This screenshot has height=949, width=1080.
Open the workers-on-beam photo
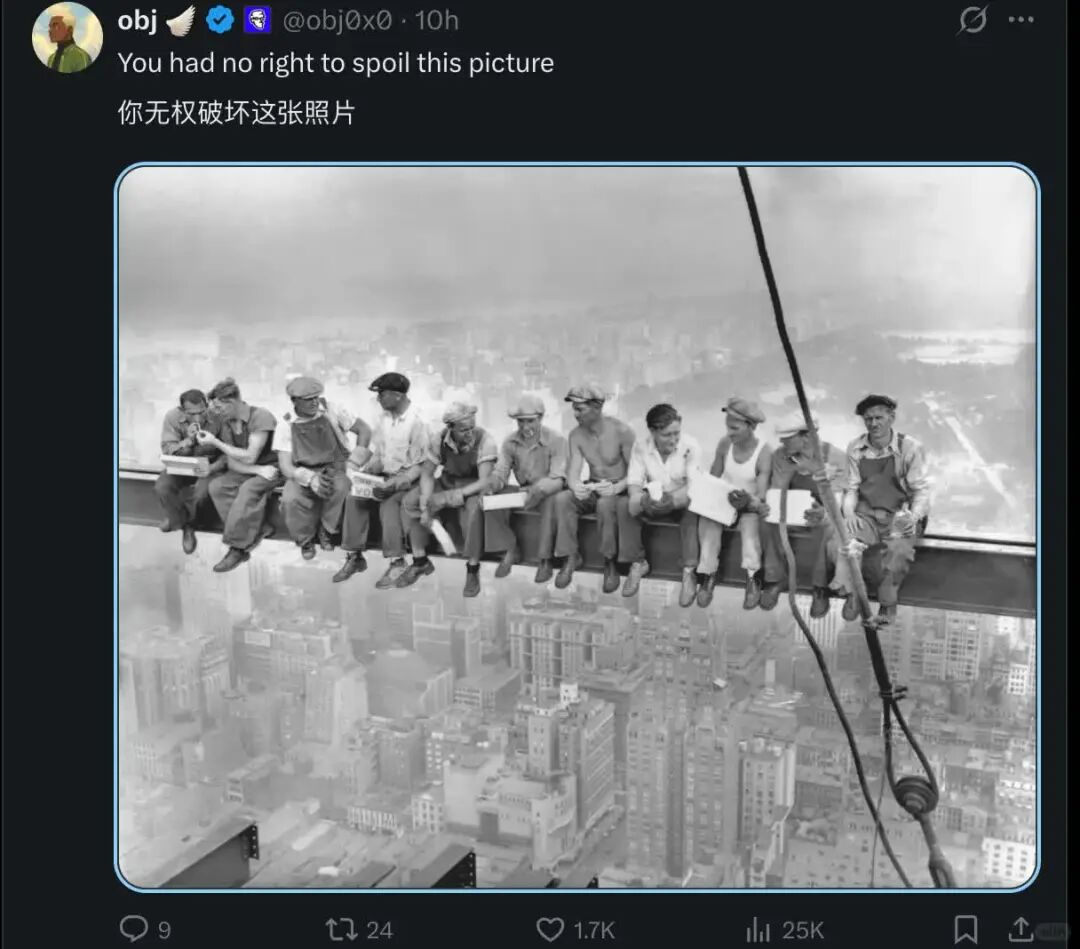point(577,525)
